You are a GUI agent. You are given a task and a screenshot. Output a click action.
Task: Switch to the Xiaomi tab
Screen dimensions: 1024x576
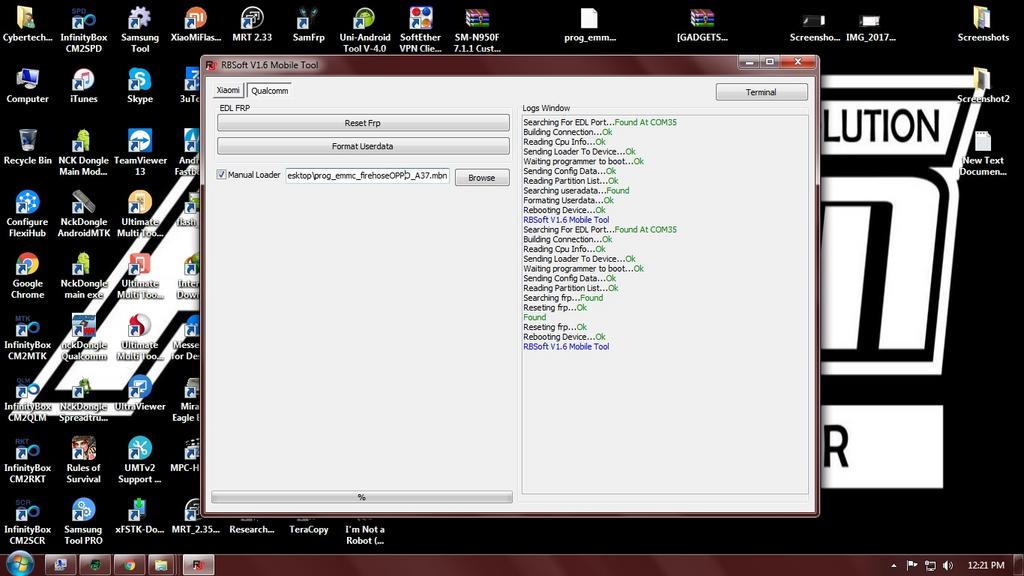coord(228,90)
